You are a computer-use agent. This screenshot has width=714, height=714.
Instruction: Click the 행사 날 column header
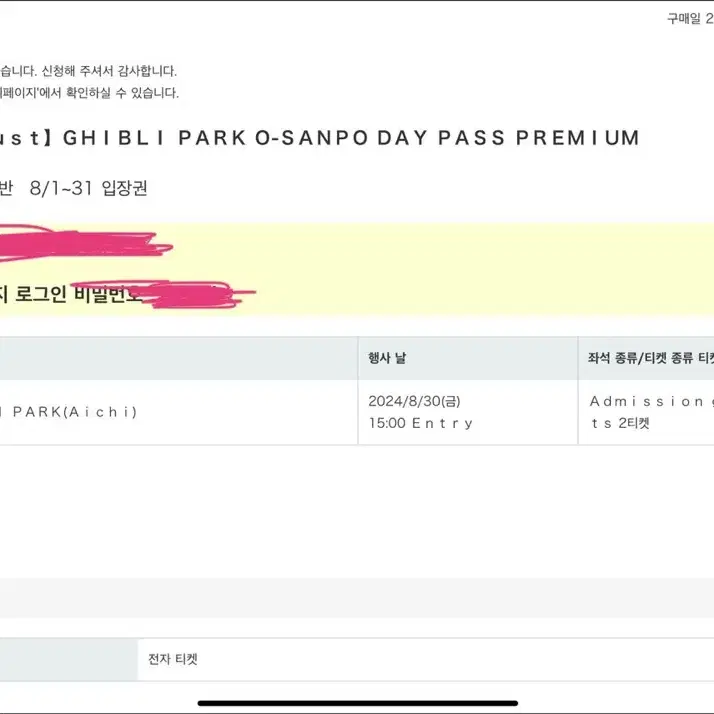pos(387,358)
